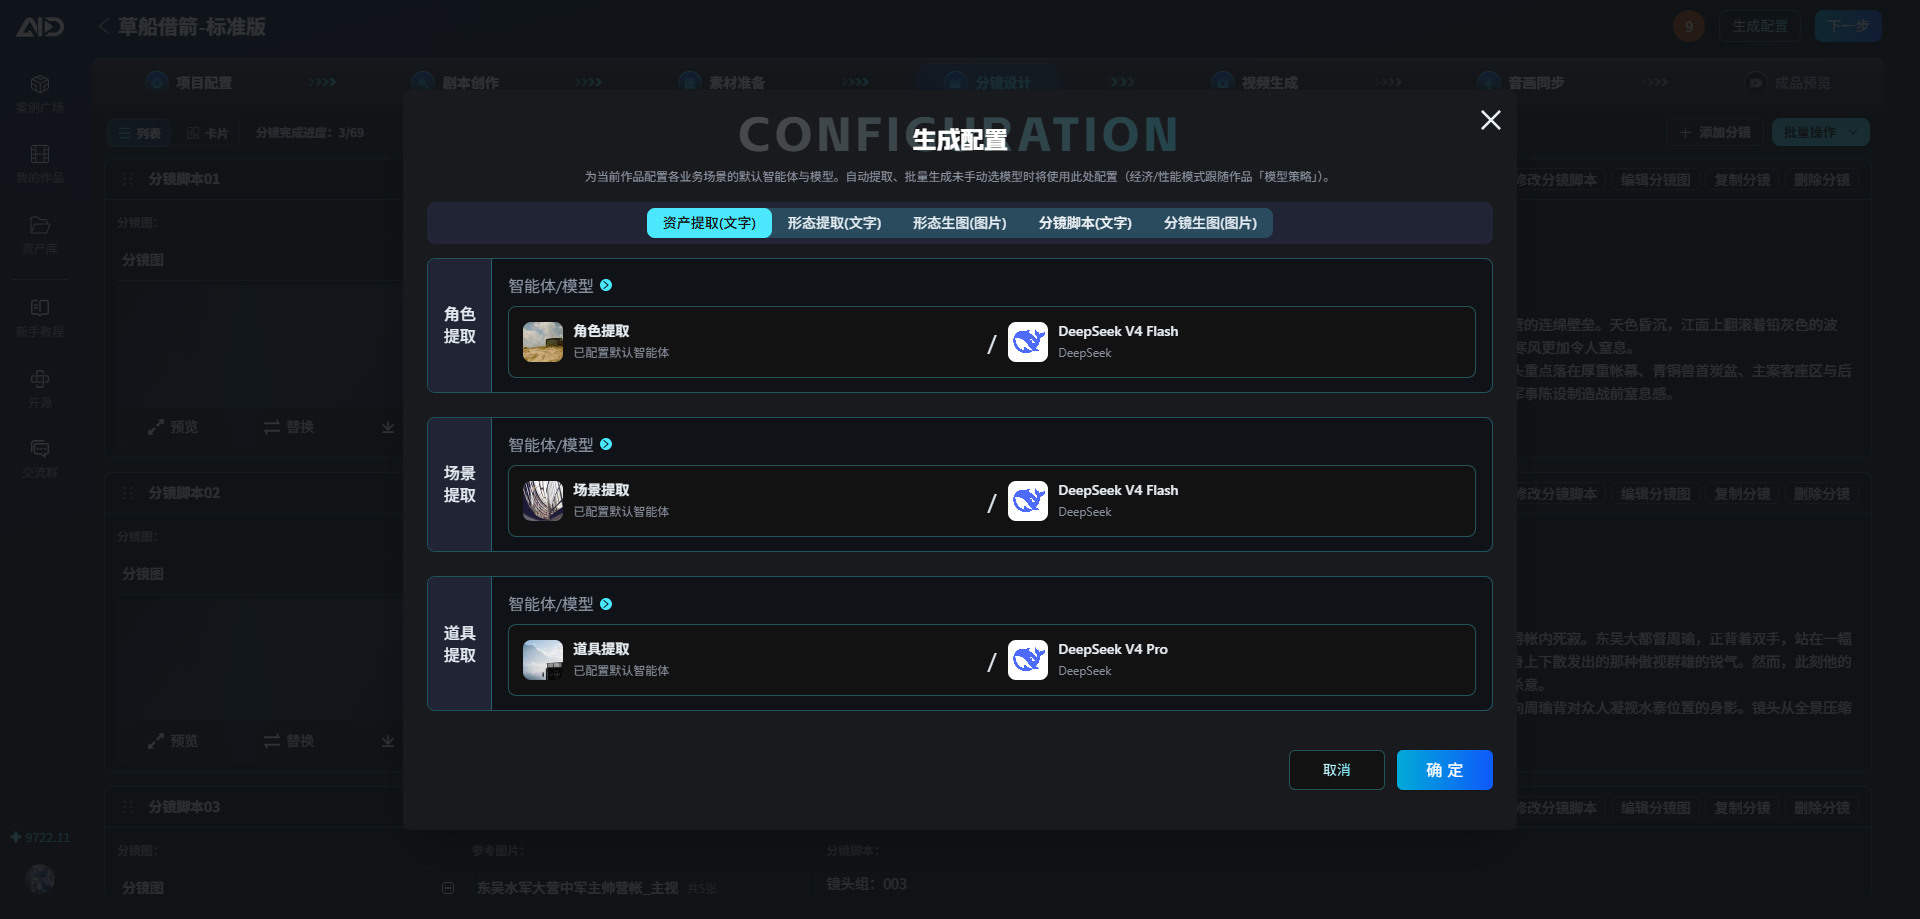Click the download icon under 分镜脚本01 image

pyautogui.click(x=388, y=427)
